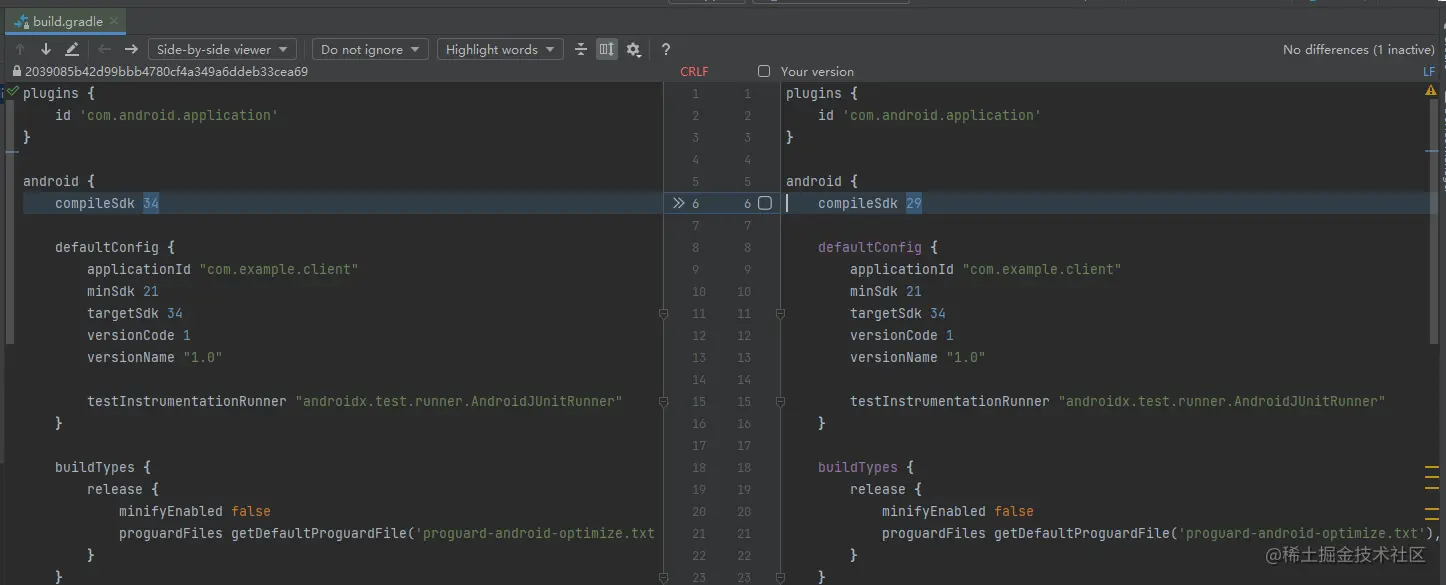Jump to next difference with down arrow
This screenshot has width=1446, height=585.
46,49
